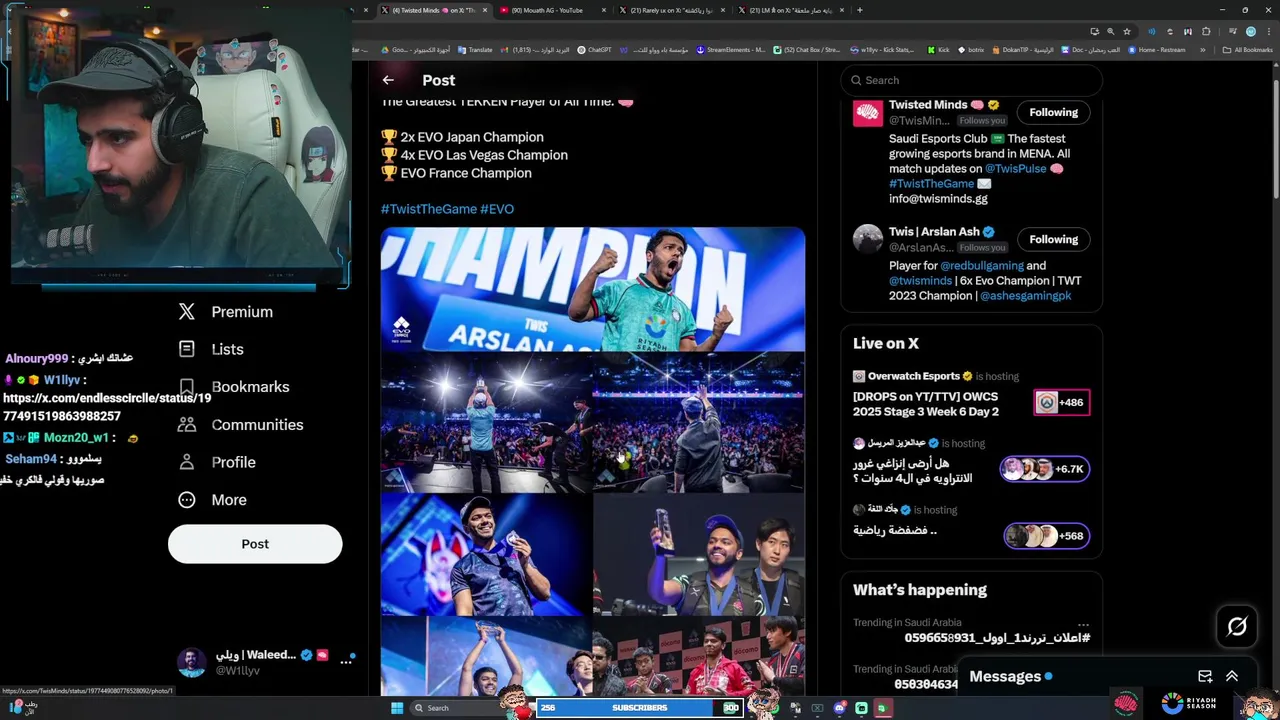Open account options dots beside Waleed
Image resolution: width=1280 pixels, height=720 pixels.
(x=346, y=661)
